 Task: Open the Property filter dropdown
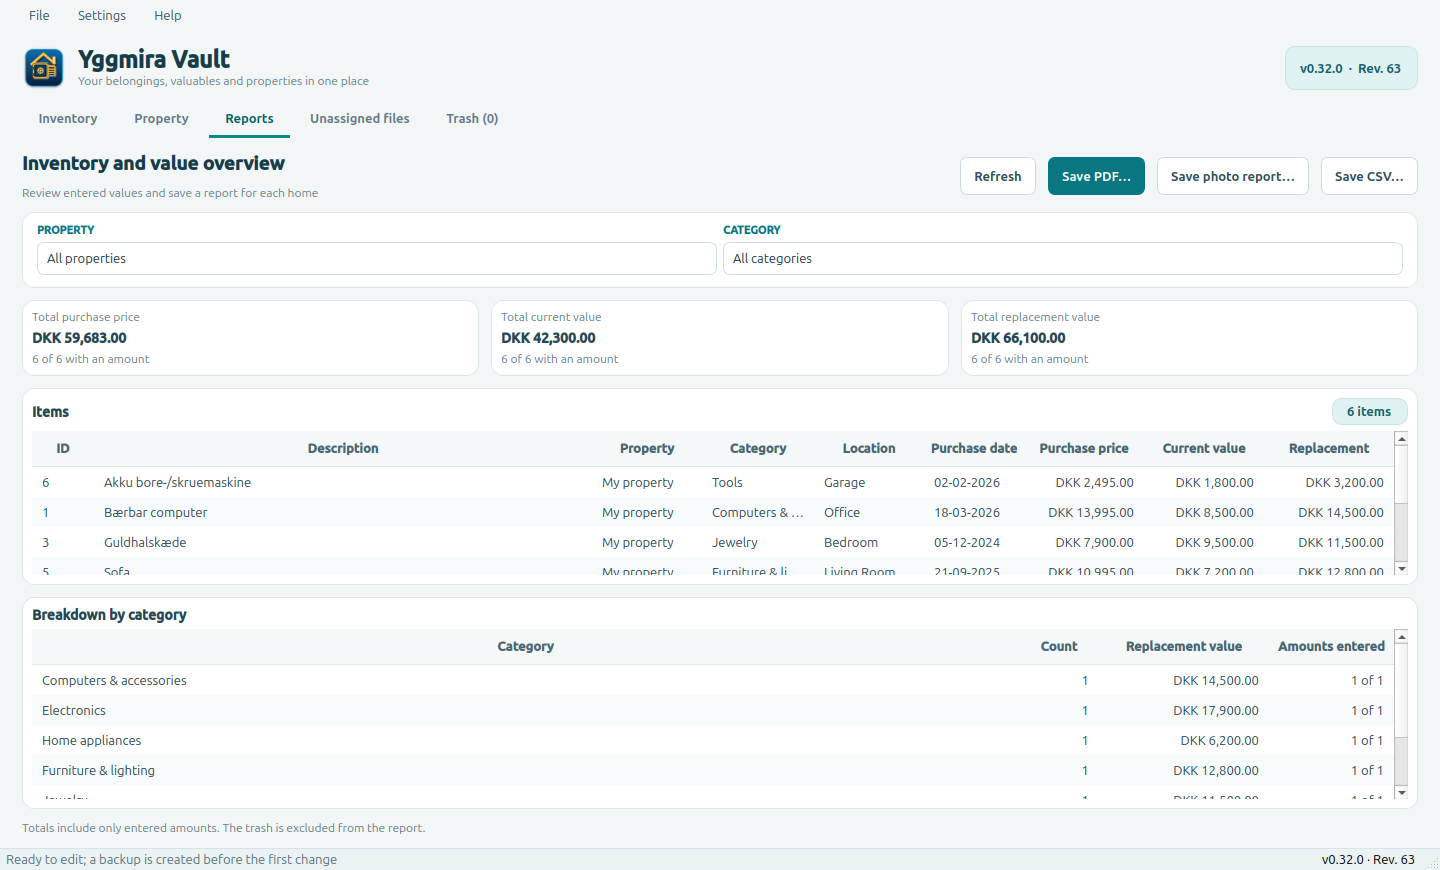coord(377,259)
